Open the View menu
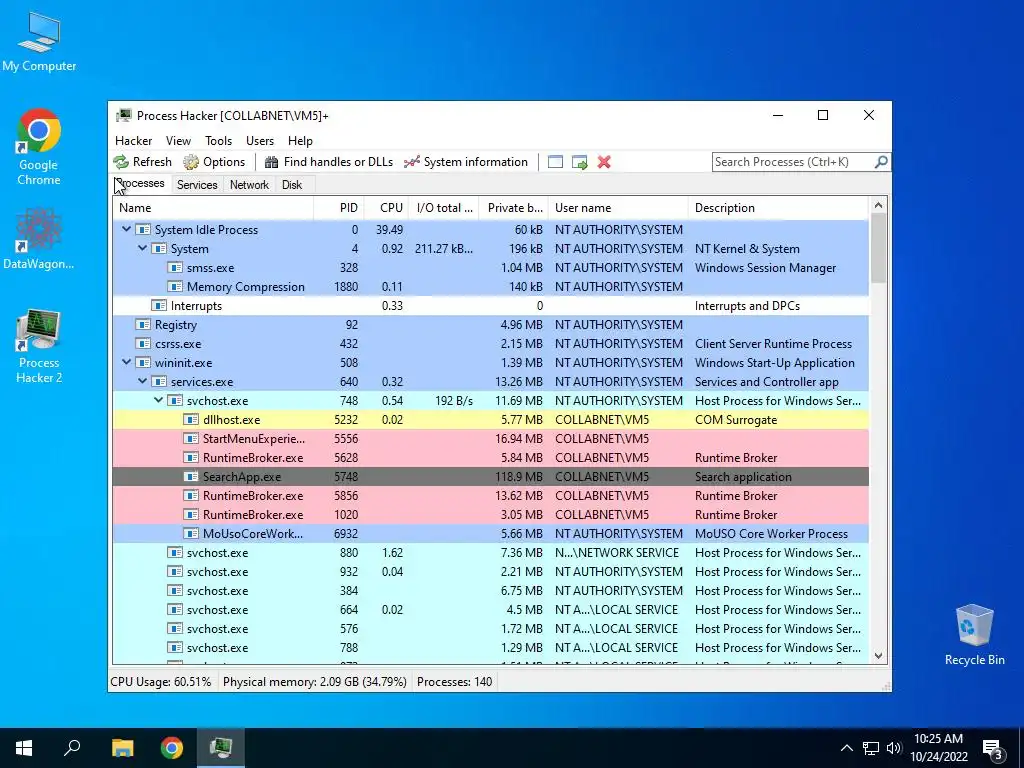The image size is (1024, 768). [178, 141]
